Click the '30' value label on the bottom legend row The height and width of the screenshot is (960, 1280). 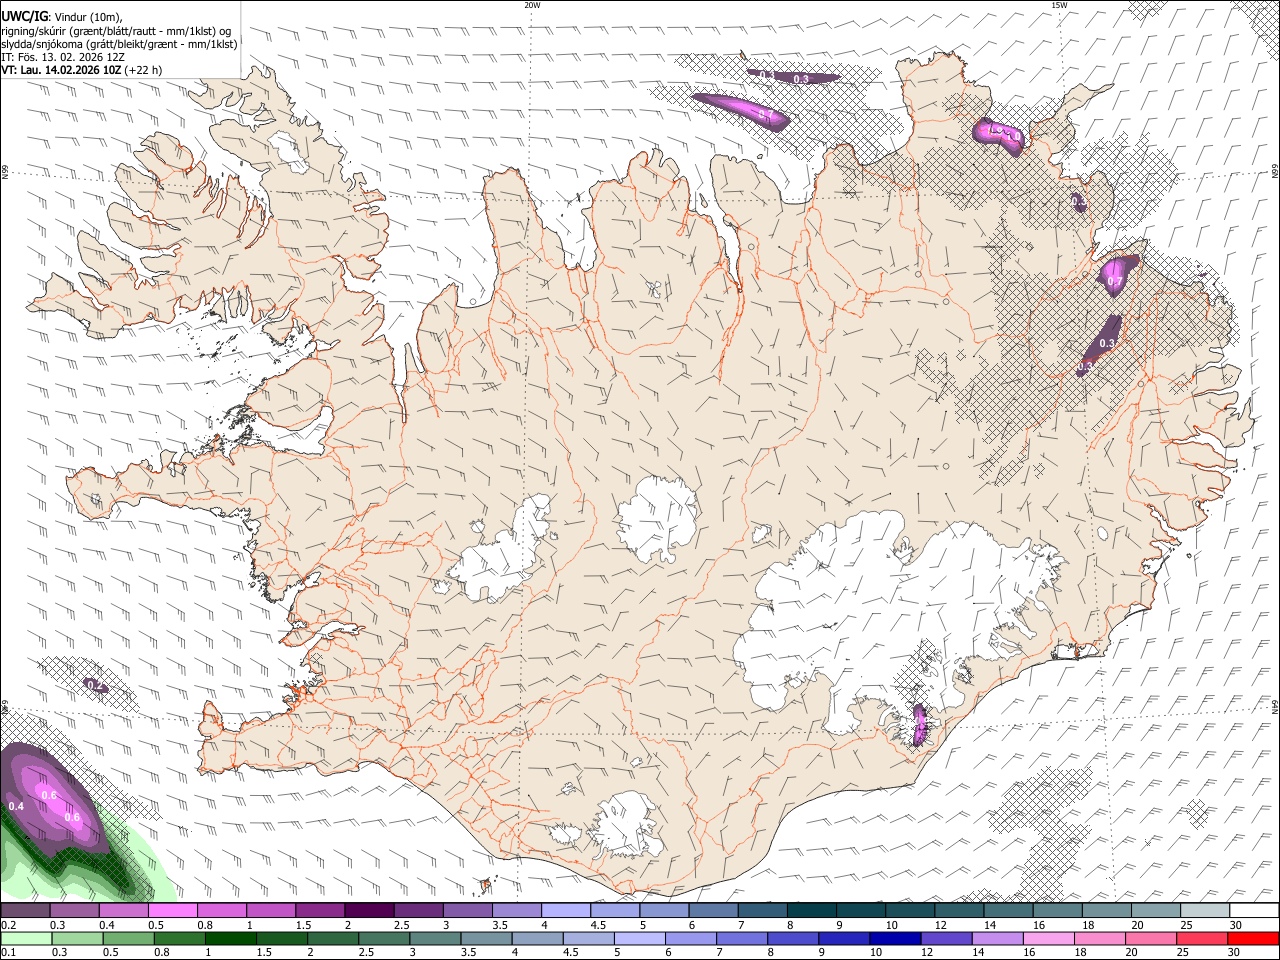pyautogui.click(x=1236, y=953)
